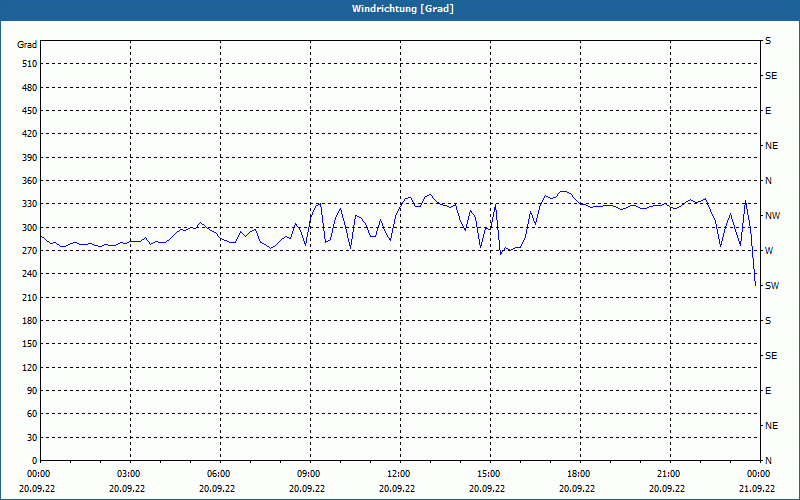Click the 20.09.22 date under 12:00
The height and width of the screenshot is (500, 800).
pyautogui.click(x=397, y=489)
